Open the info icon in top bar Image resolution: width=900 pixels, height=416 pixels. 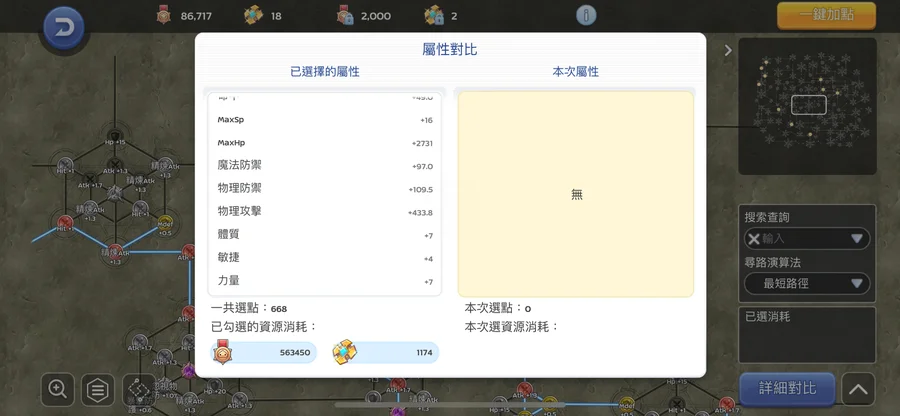pos(586,16)
